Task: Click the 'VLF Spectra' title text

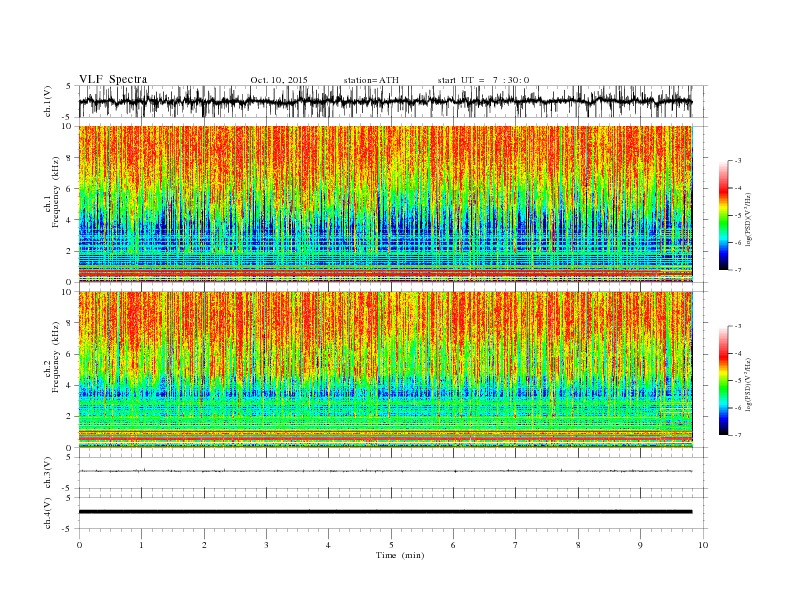Action: pos(113,79)
